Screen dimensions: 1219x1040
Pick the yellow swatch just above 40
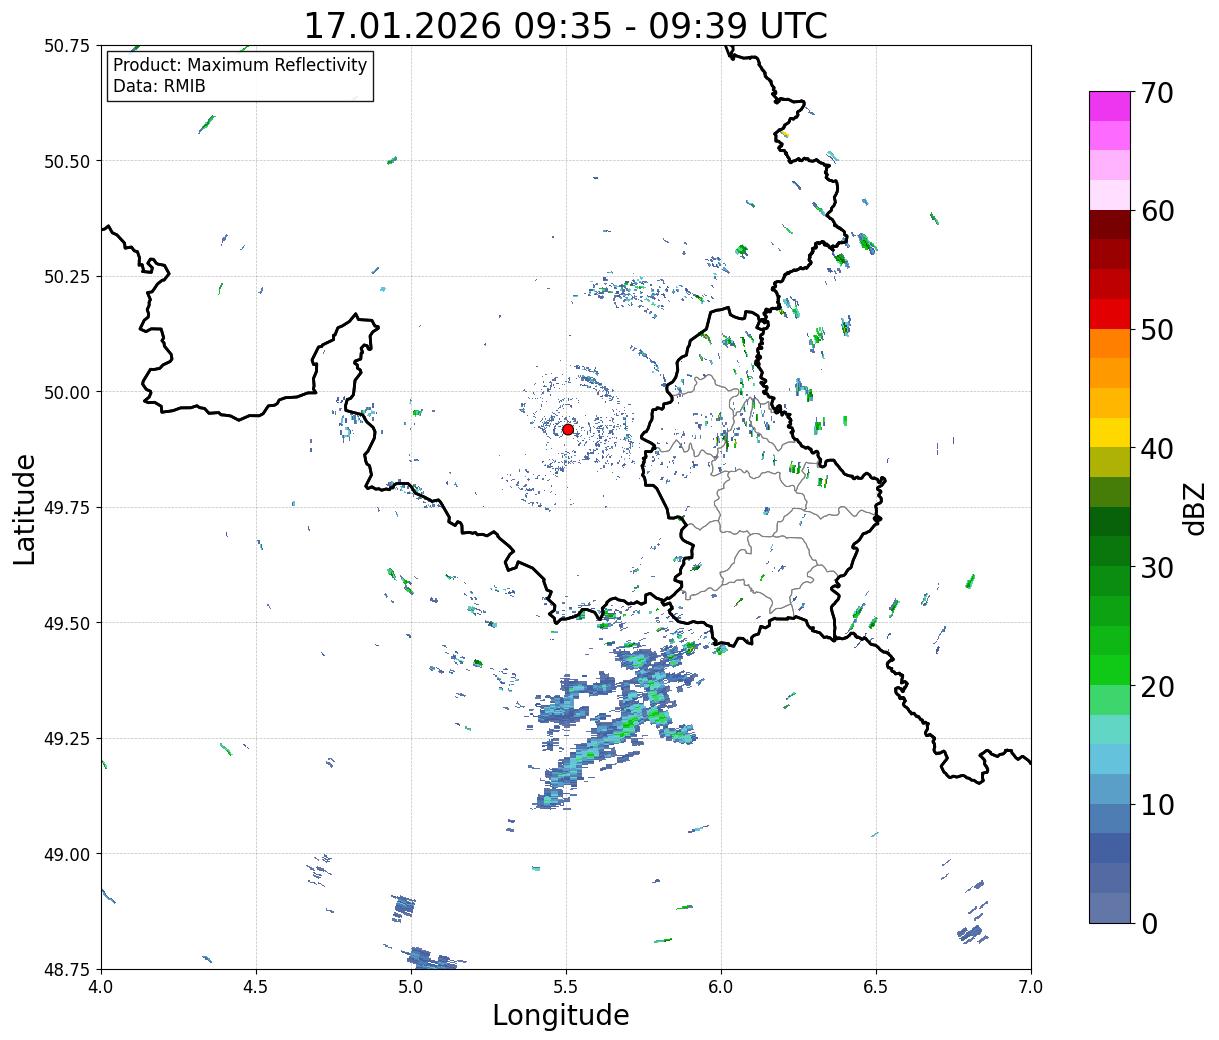(x=1110, y=433)
